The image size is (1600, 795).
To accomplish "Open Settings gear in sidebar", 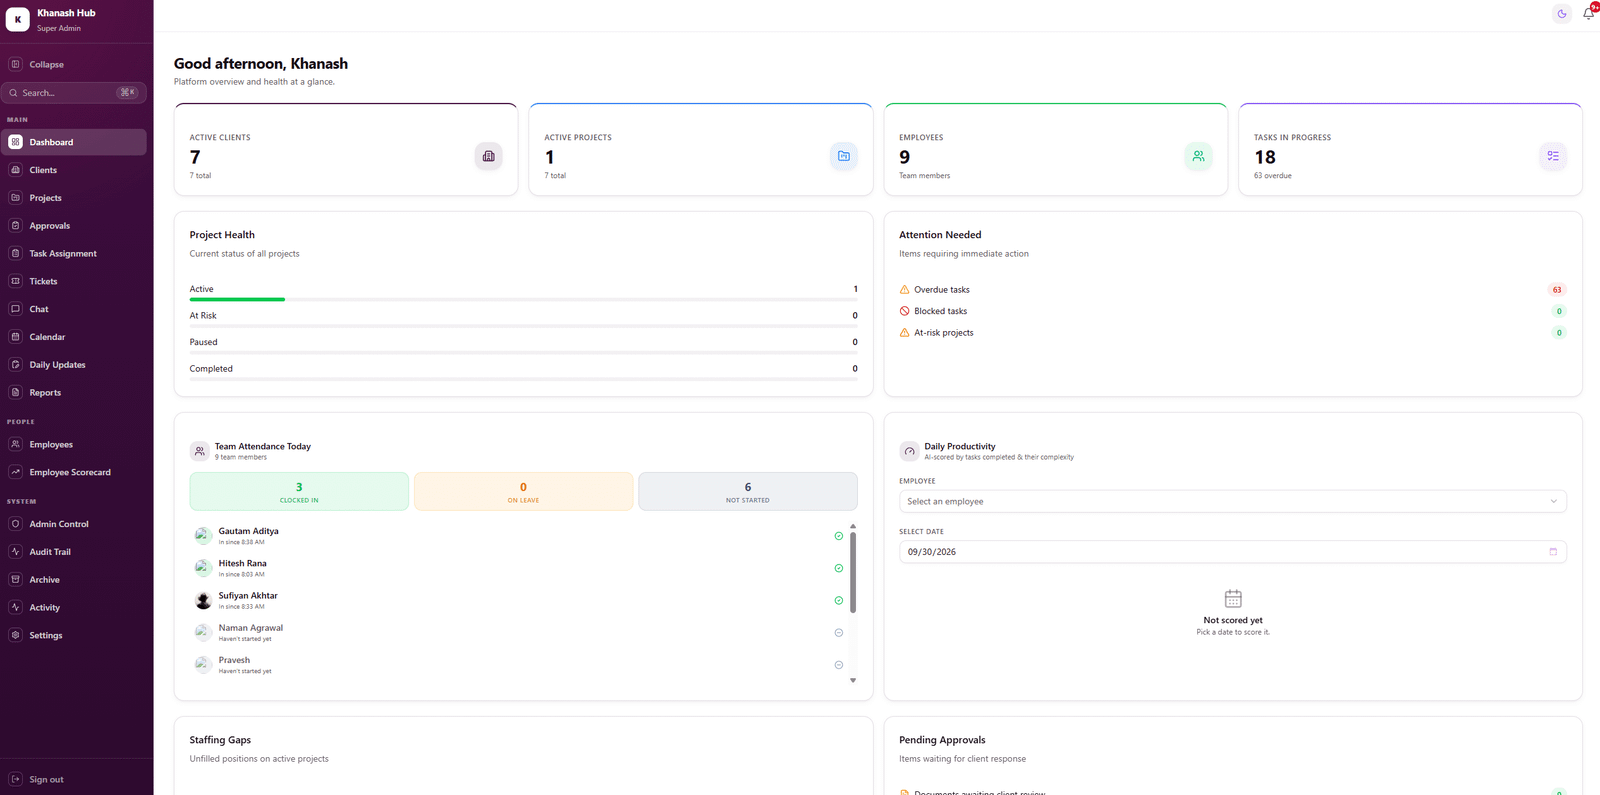I will (x=15, y=635).
